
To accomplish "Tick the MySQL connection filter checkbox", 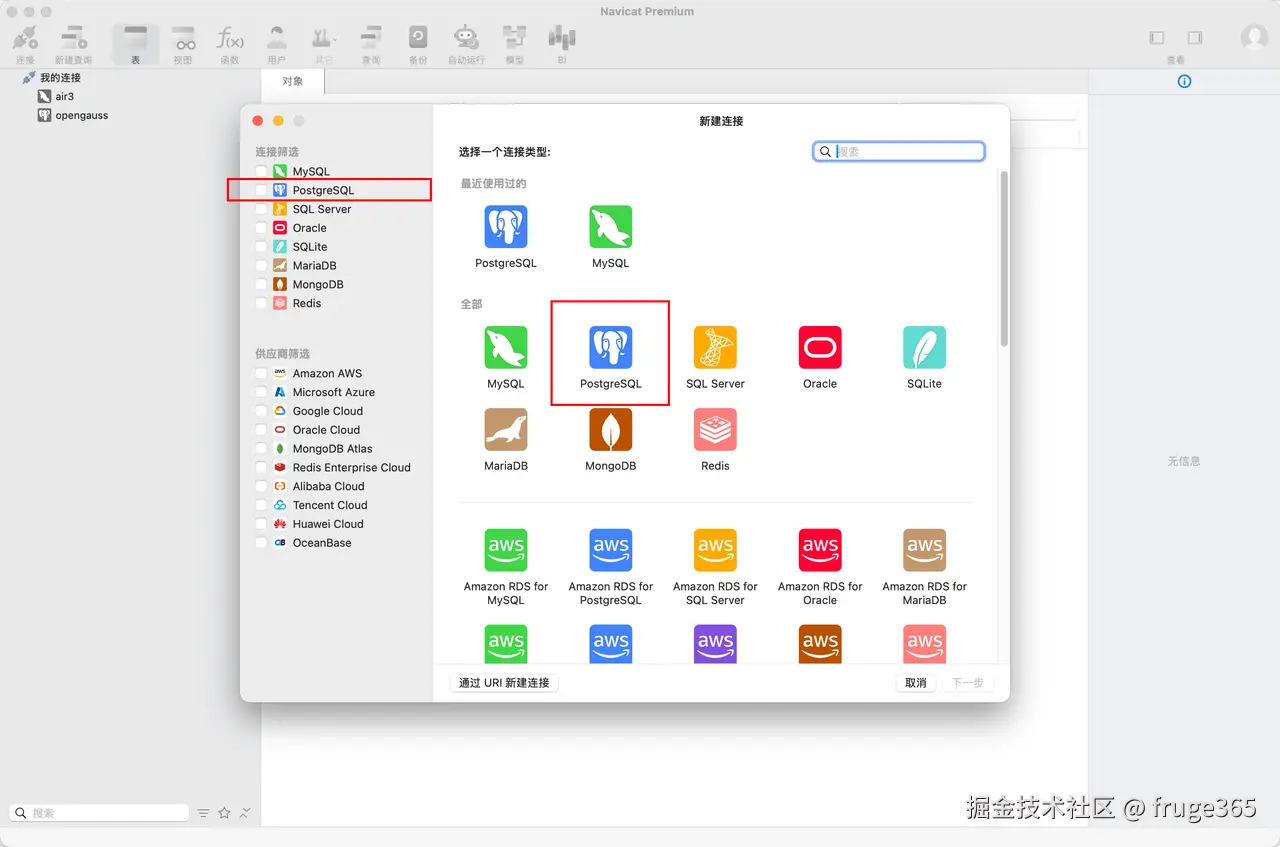I will tap(262, 172).
